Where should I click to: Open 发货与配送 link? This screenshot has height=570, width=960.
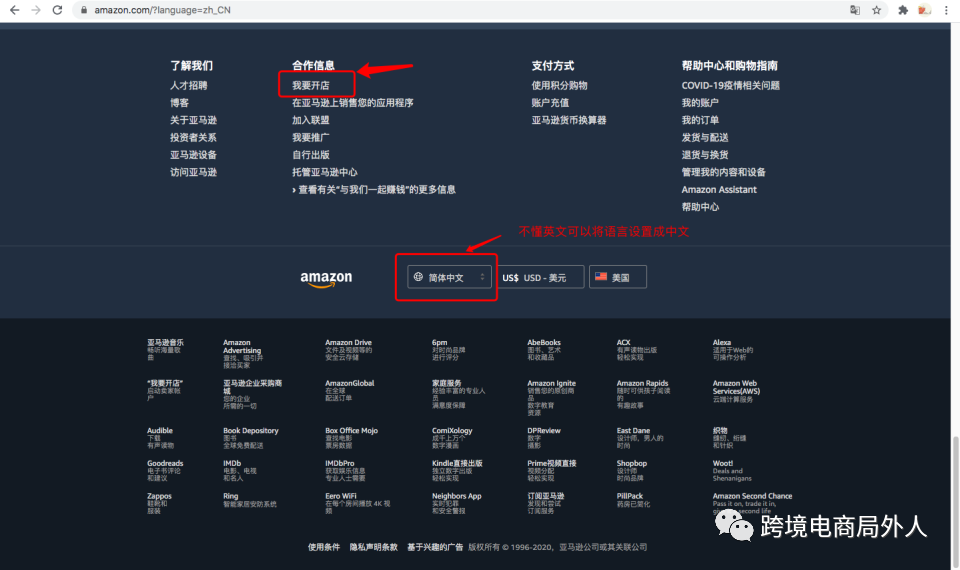tap(705, 137)
